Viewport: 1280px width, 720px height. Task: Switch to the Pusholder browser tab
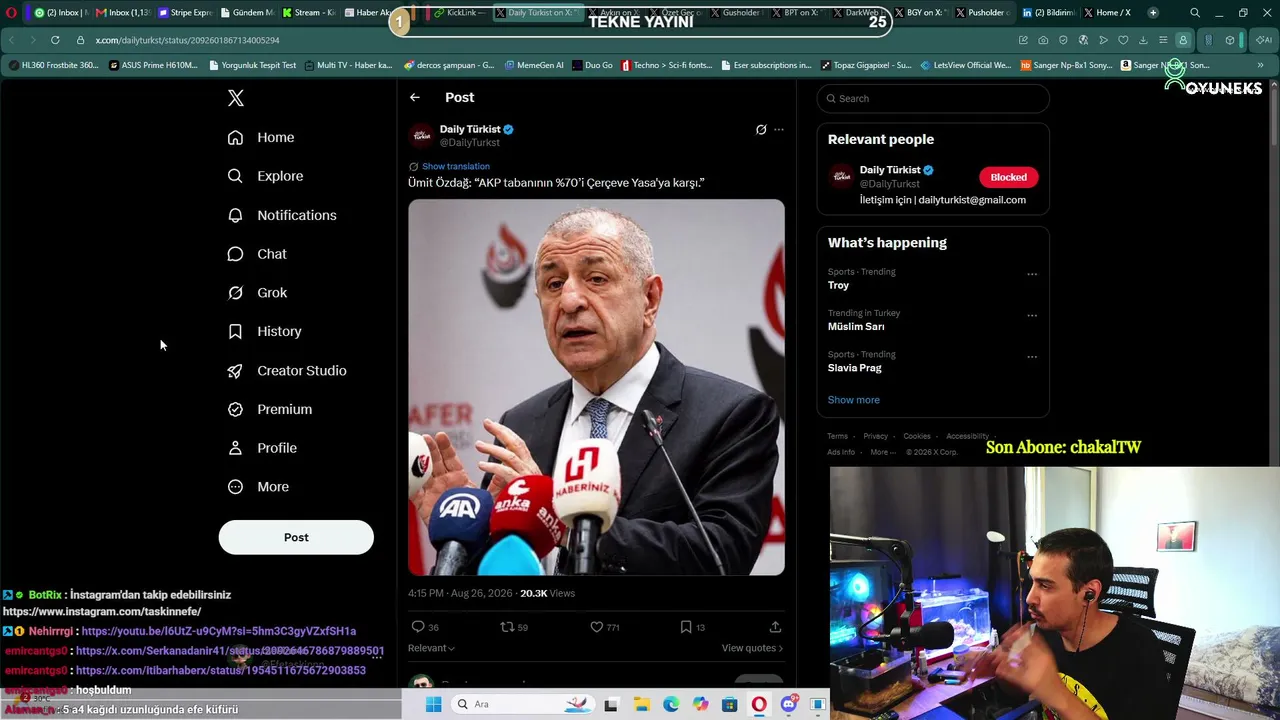click(984, 13)
